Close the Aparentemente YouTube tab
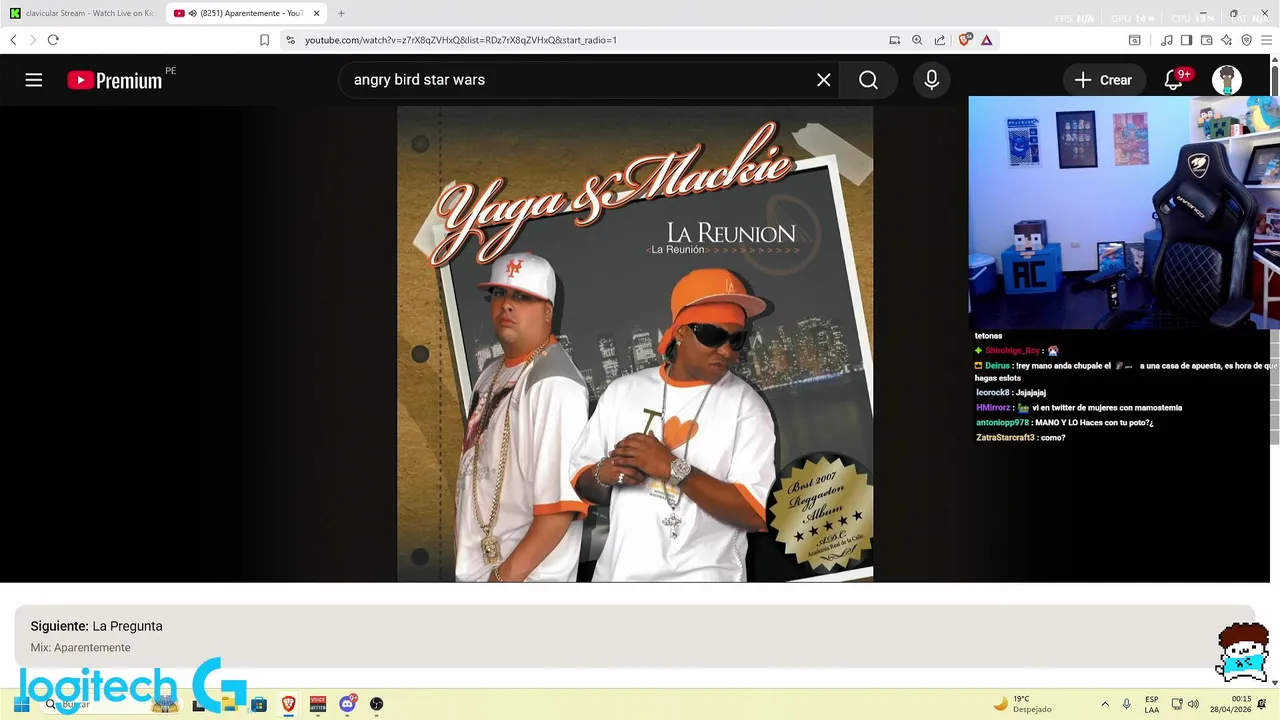1280x720 pixels. pyautogui.click(x=316, y=13)
